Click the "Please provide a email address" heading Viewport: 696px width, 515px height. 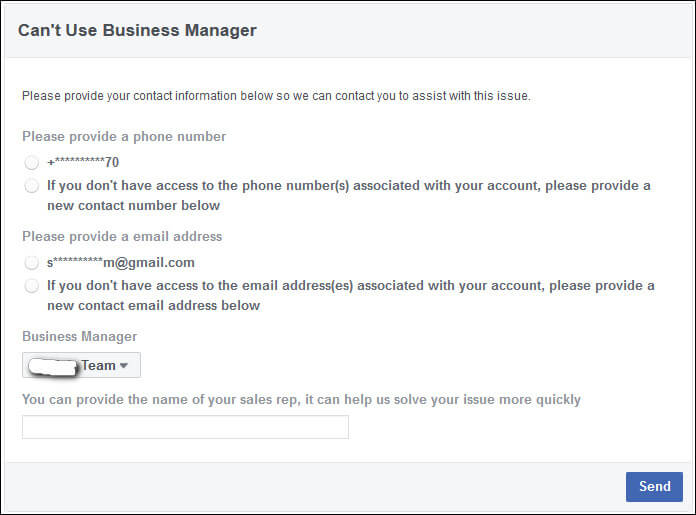click(x=122, y=237)
